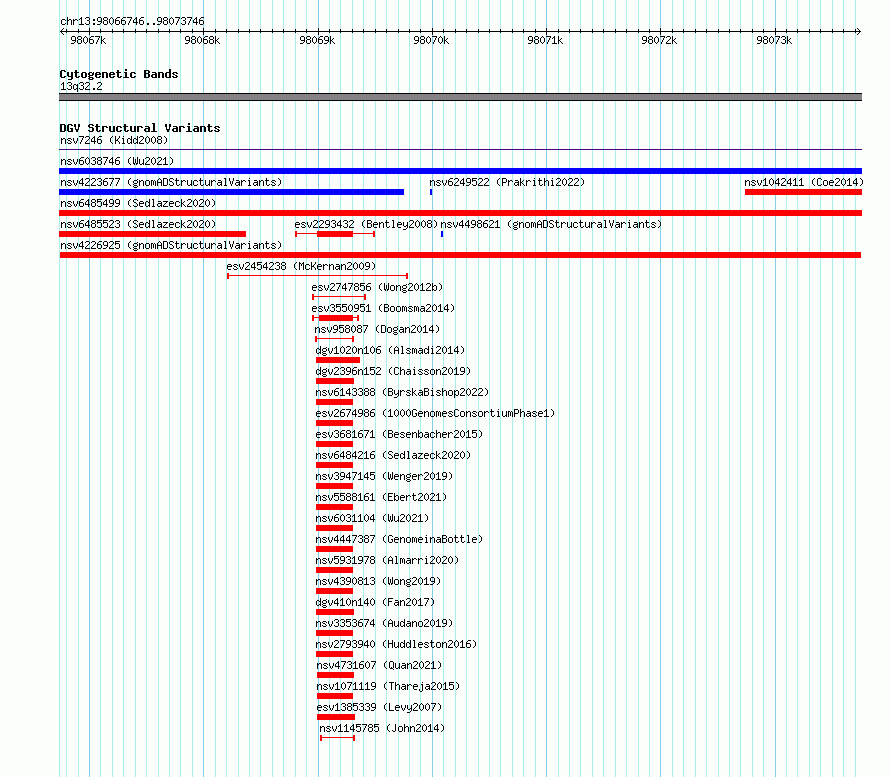The width and height of the screenshot is (890, 777).
Task: Open nsv6038746 (Wu2021) variant label
Action: 117,161
